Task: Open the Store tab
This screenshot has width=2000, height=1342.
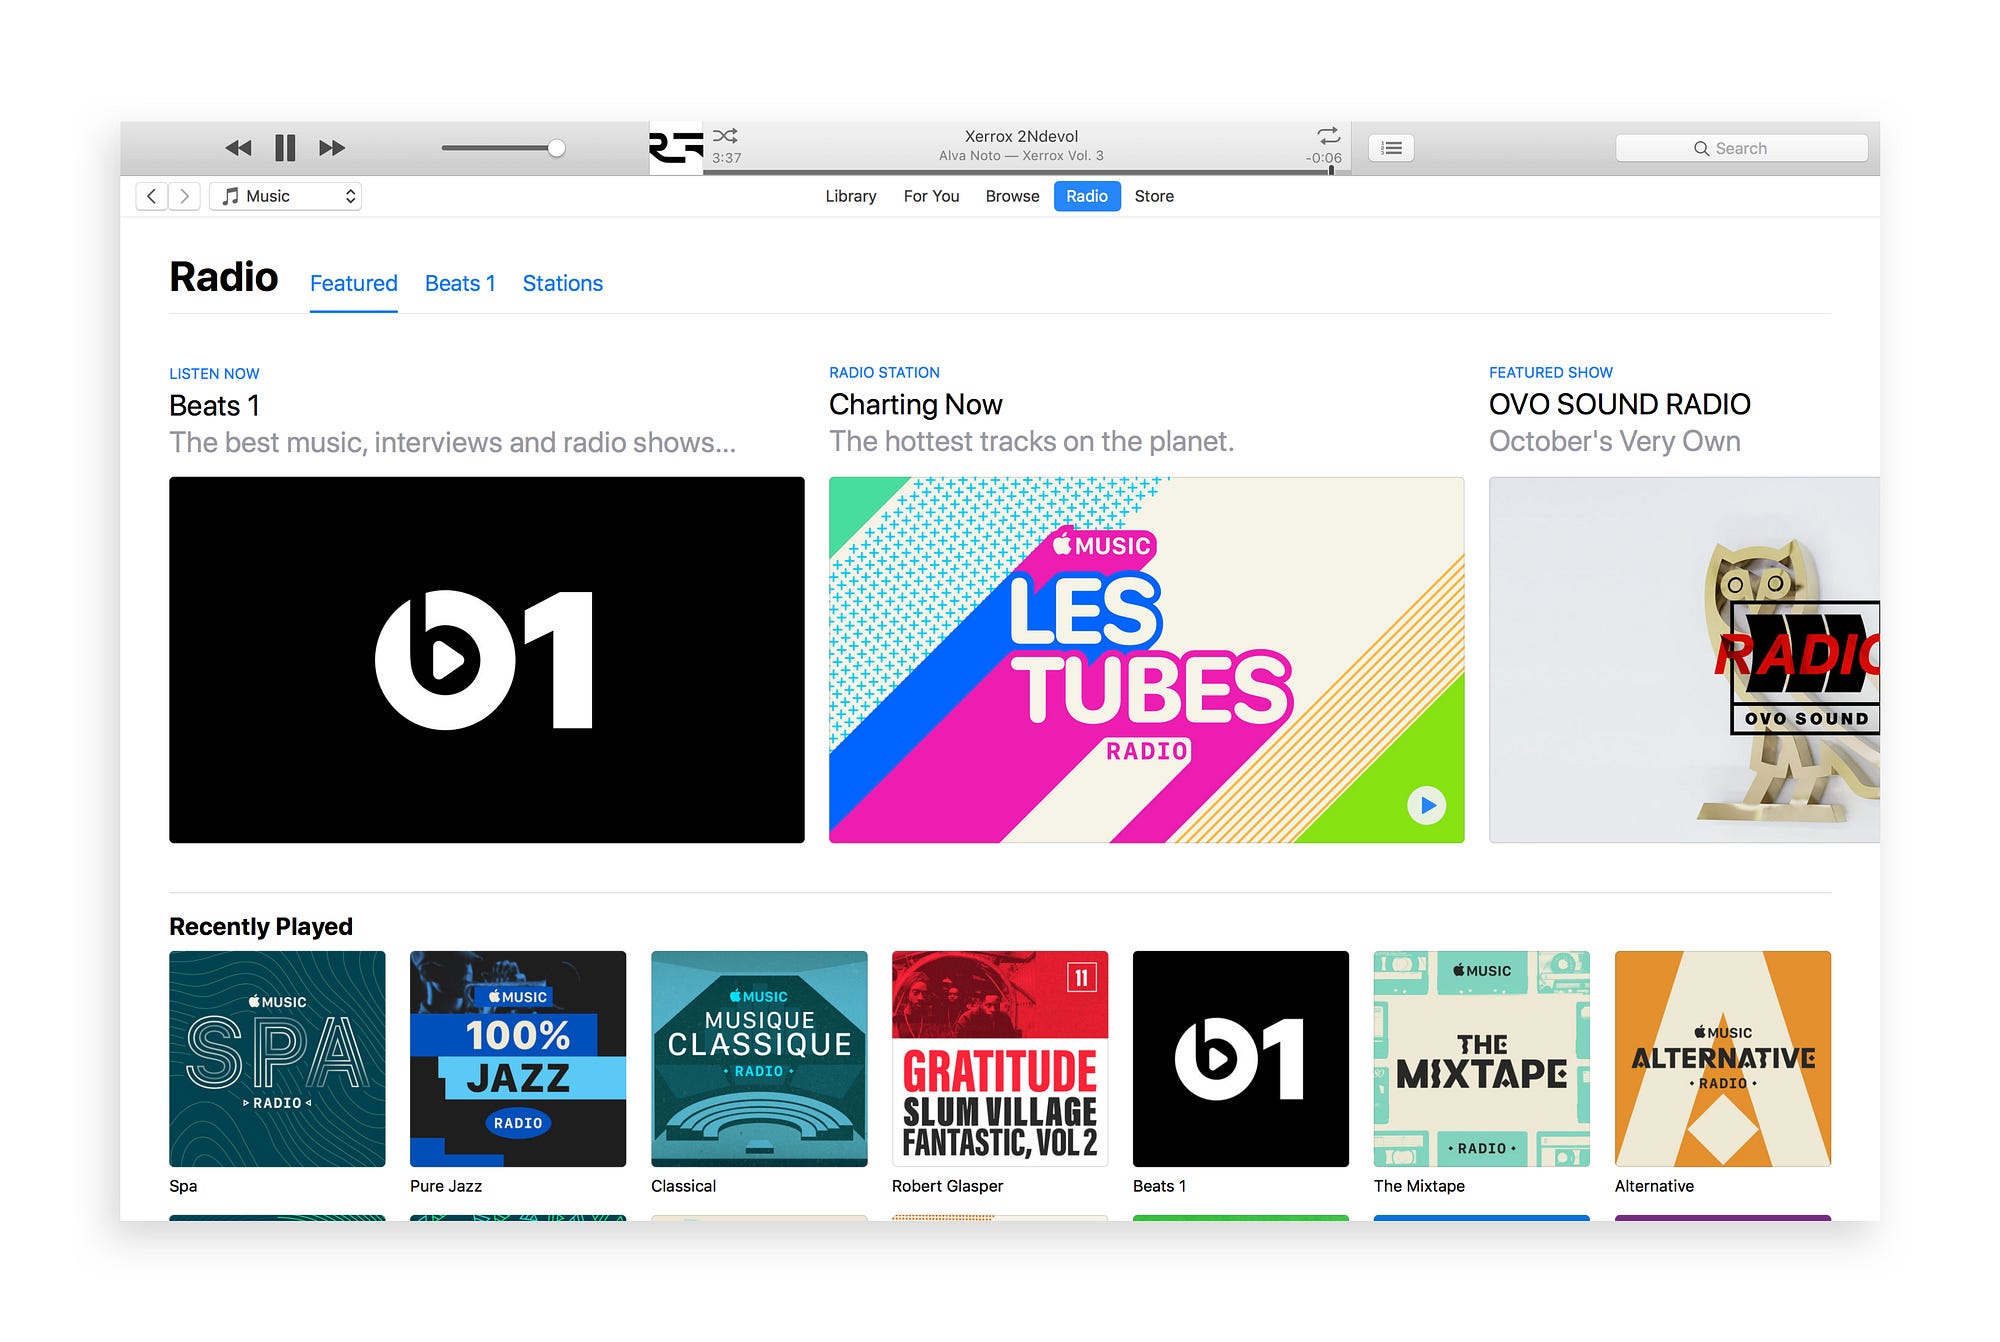Action: 1154,196
